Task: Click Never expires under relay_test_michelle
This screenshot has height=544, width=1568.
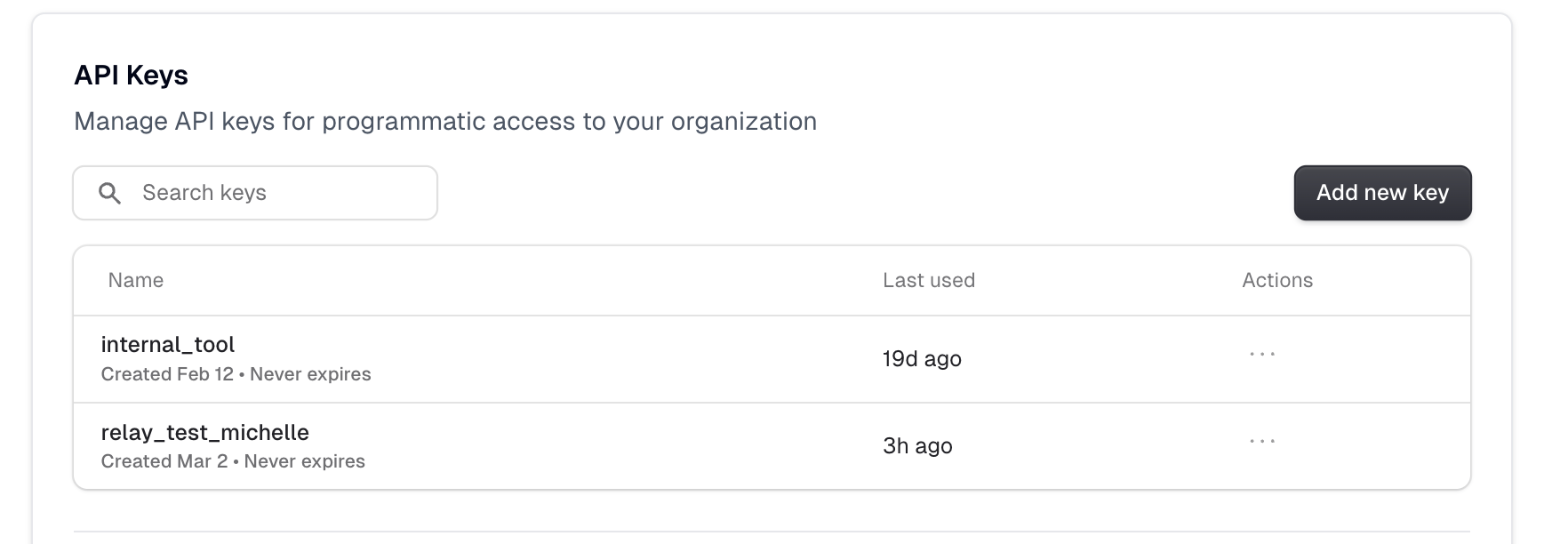Action: tap(305, 462)
